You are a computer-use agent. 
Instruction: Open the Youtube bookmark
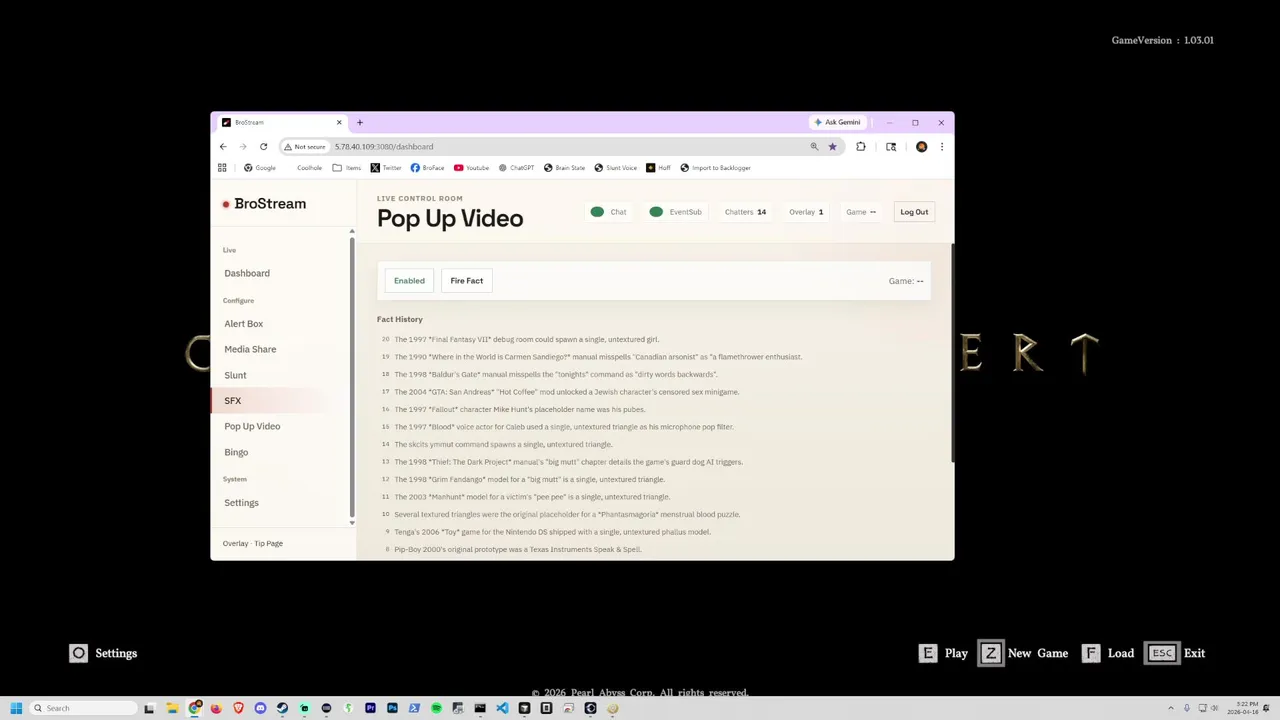[x=471, y=168]
